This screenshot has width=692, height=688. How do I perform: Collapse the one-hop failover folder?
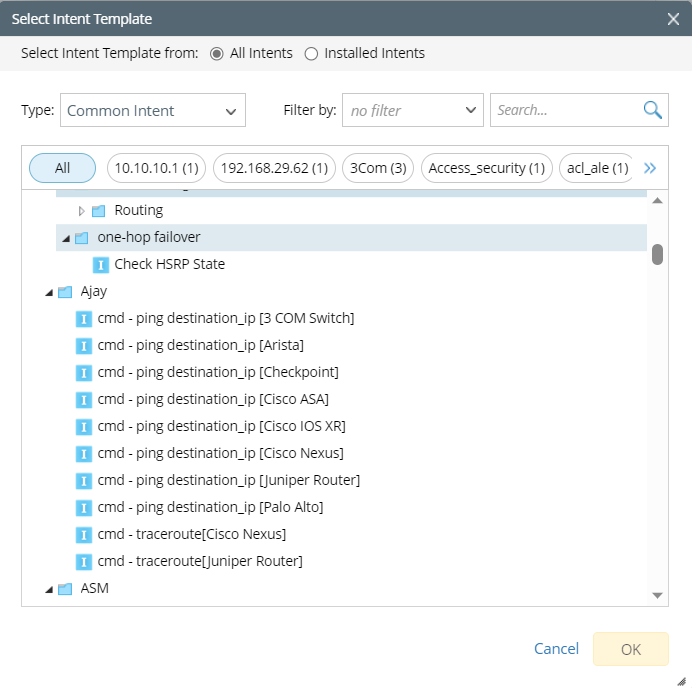pos(66,238)
